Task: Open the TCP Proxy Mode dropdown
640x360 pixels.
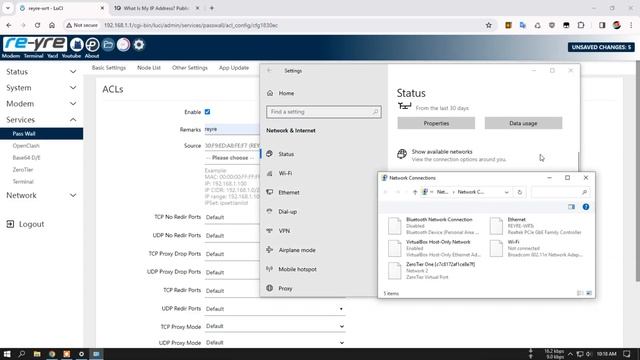Action: pyautogui.click(x=275, y=326)
